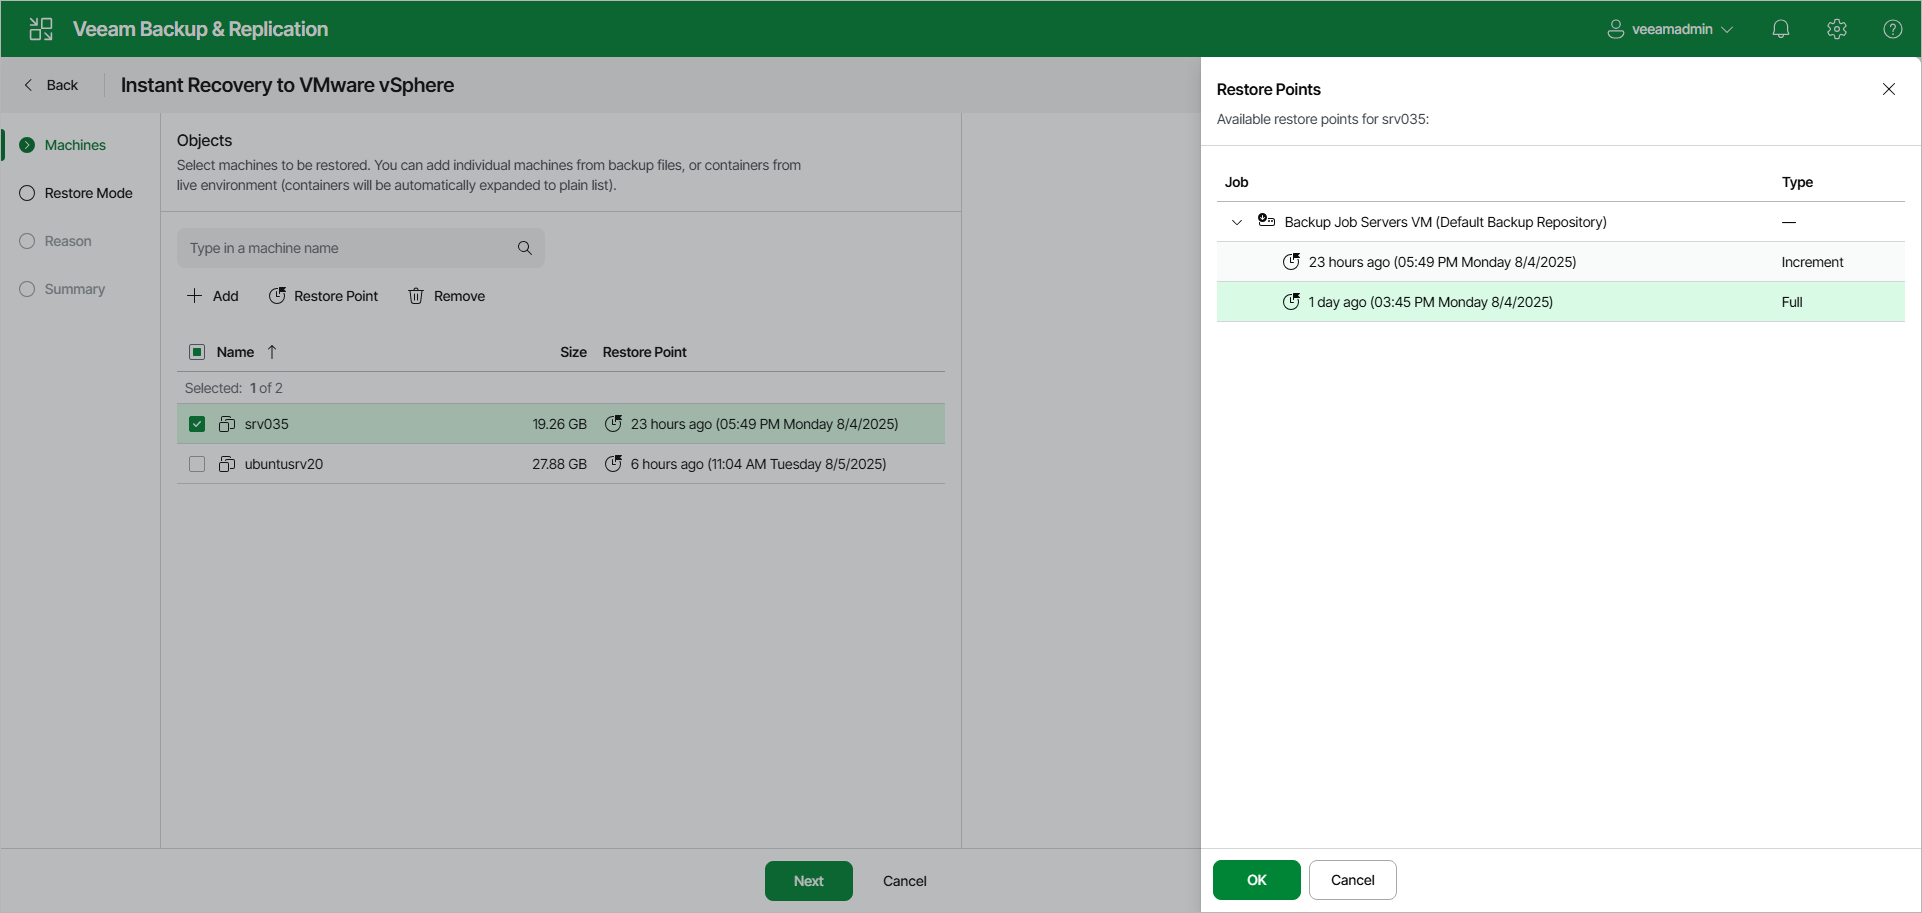Open the veeamadmin user dropdown
This screenshot has height=913, width=1922.
pos(1670,29)
